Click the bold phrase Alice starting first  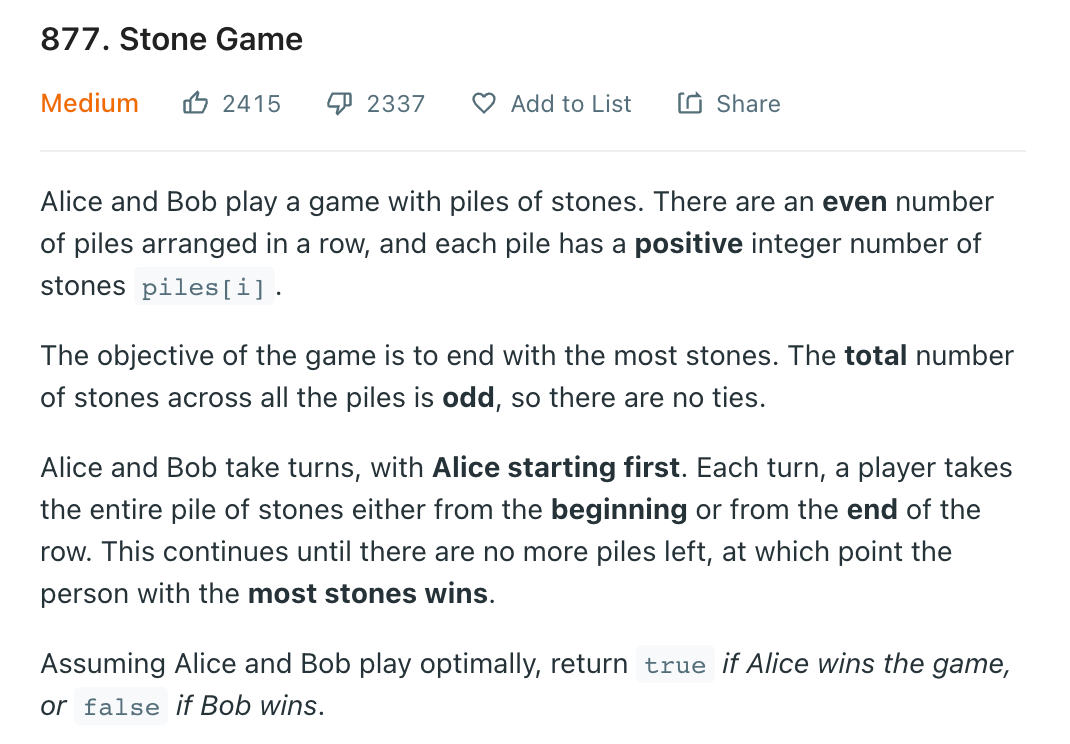pos(556,468)
